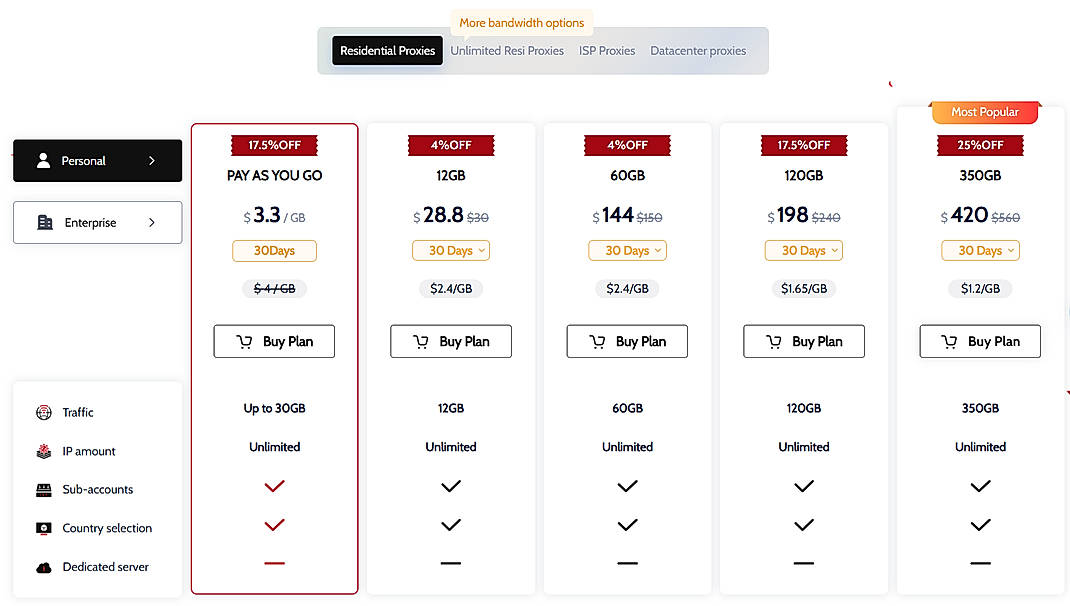Click the person icon on the Personal button

[x=42, y=160]
